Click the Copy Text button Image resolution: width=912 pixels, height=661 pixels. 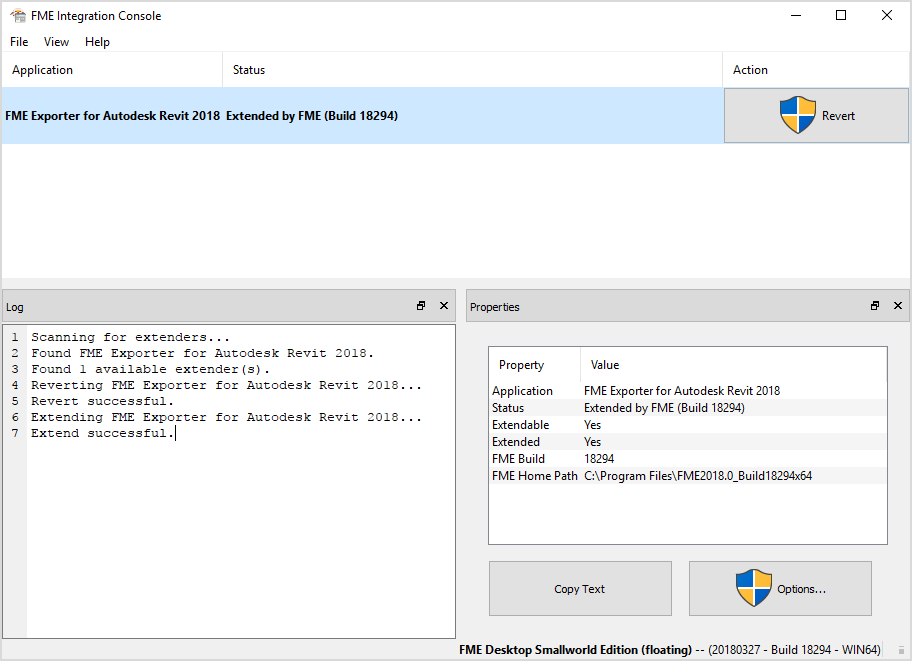click(580, 588)
